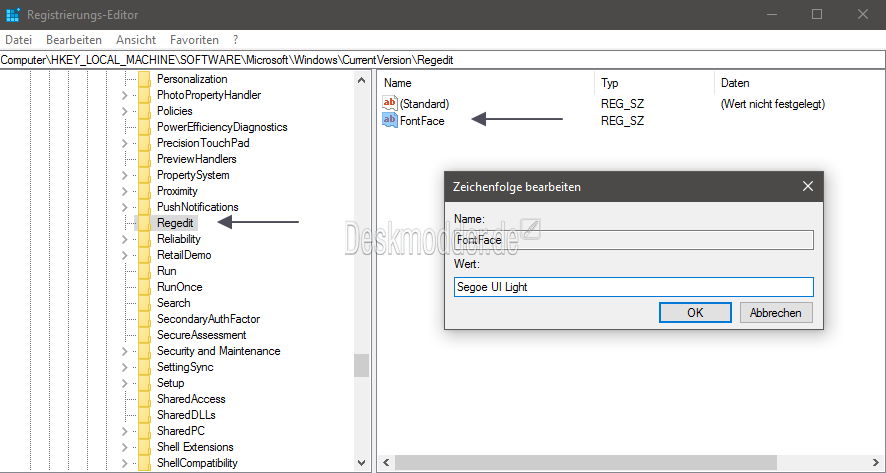
Task: Click the Regedit folder icon
Action: (145, 223)
